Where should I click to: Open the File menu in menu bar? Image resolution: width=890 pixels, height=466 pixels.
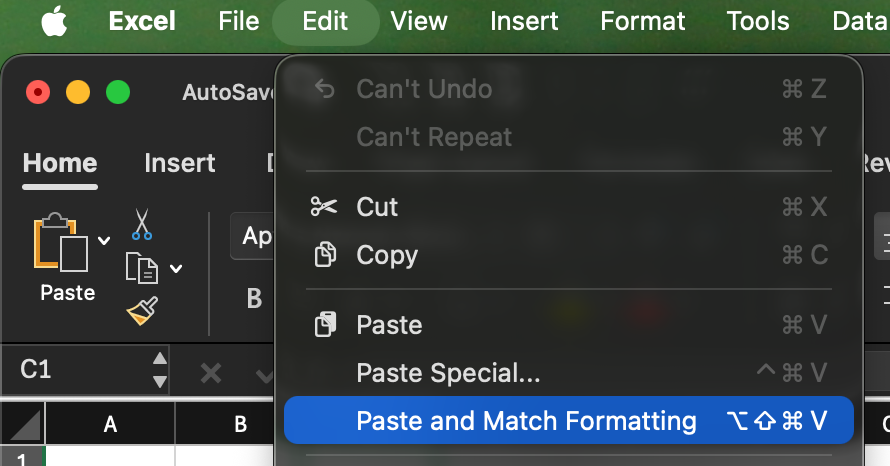(238, 21)
